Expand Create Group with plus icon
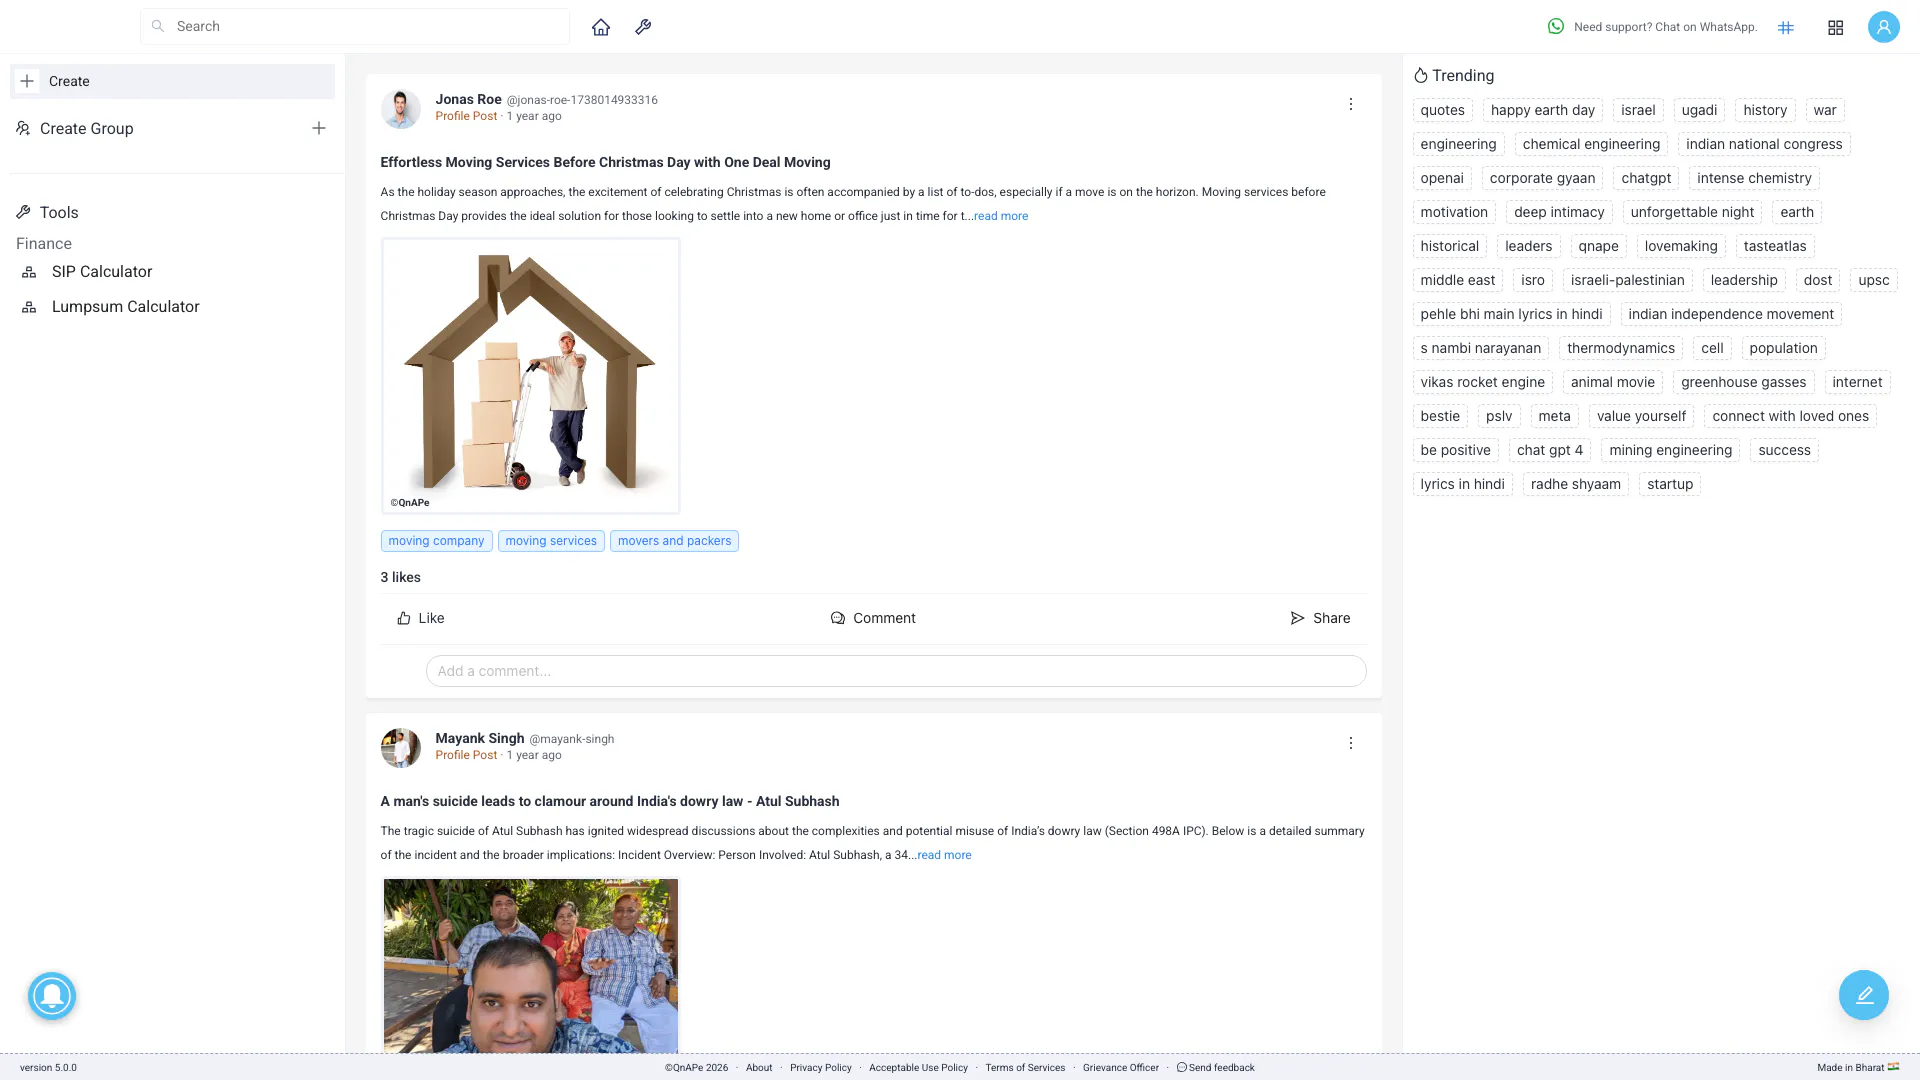Image resolution: width=1920 pixels, height=1080 pixels. [x=318, y=128]
